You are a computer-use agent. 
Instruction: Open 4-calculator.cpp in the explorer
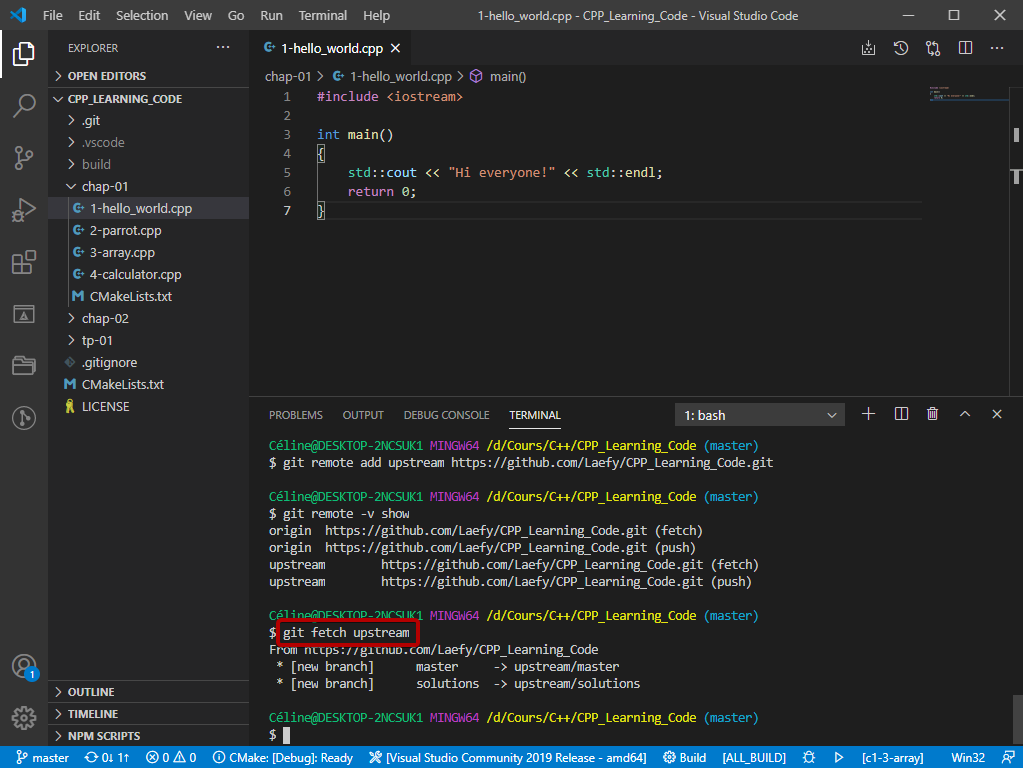coord(149,275)
